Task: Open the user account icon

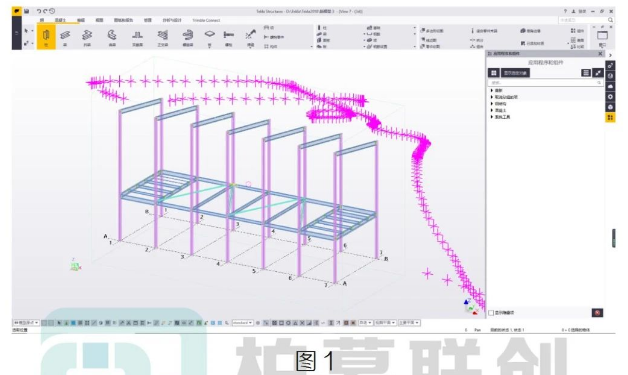Action: (x=574, y=11)
